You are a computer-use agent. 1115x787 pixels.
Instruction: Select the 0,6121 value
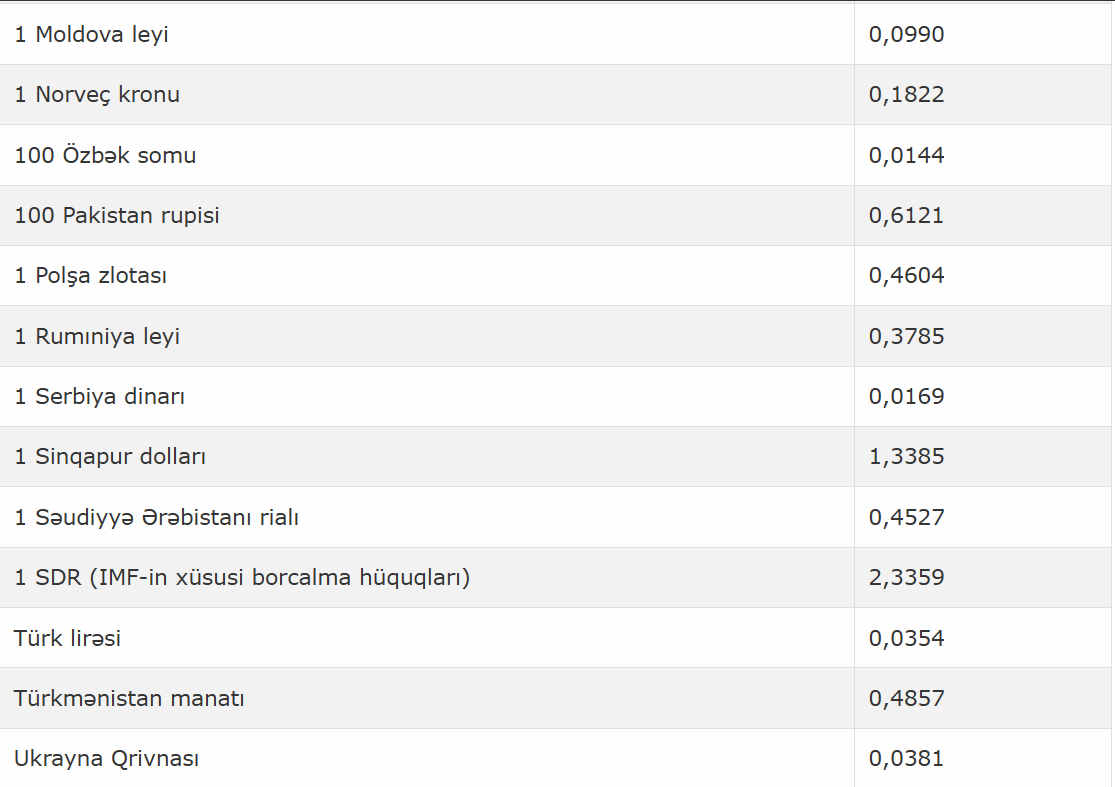tap(907, 215)
